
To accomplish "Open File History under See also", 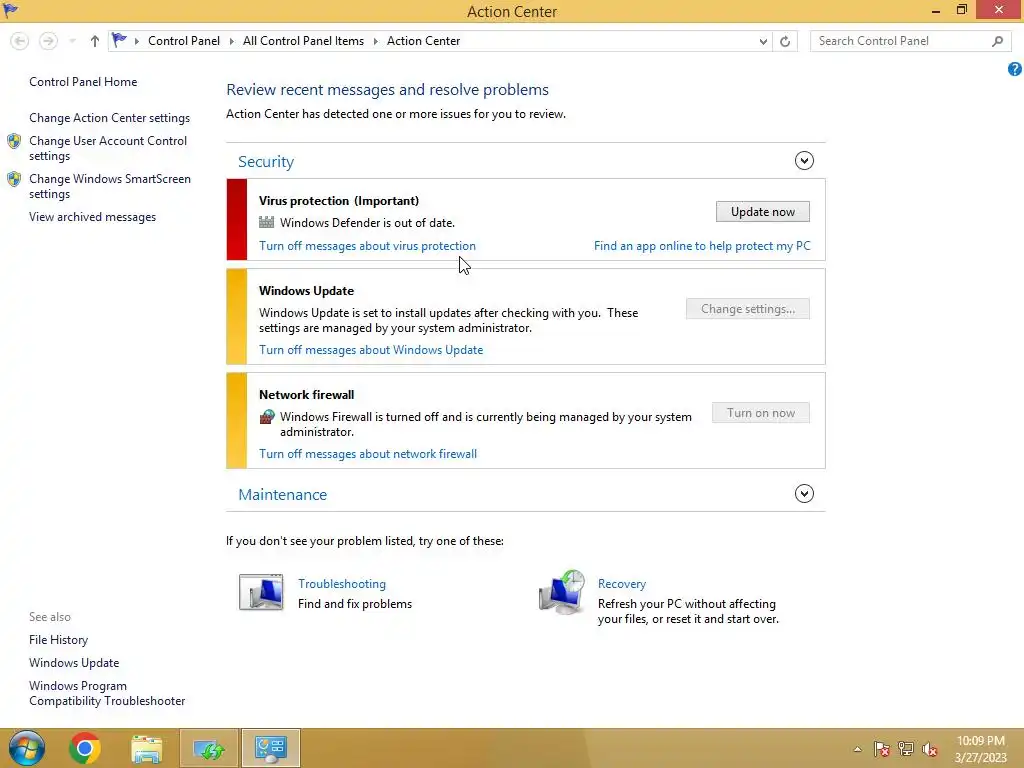I will click(x=58, y=640).
